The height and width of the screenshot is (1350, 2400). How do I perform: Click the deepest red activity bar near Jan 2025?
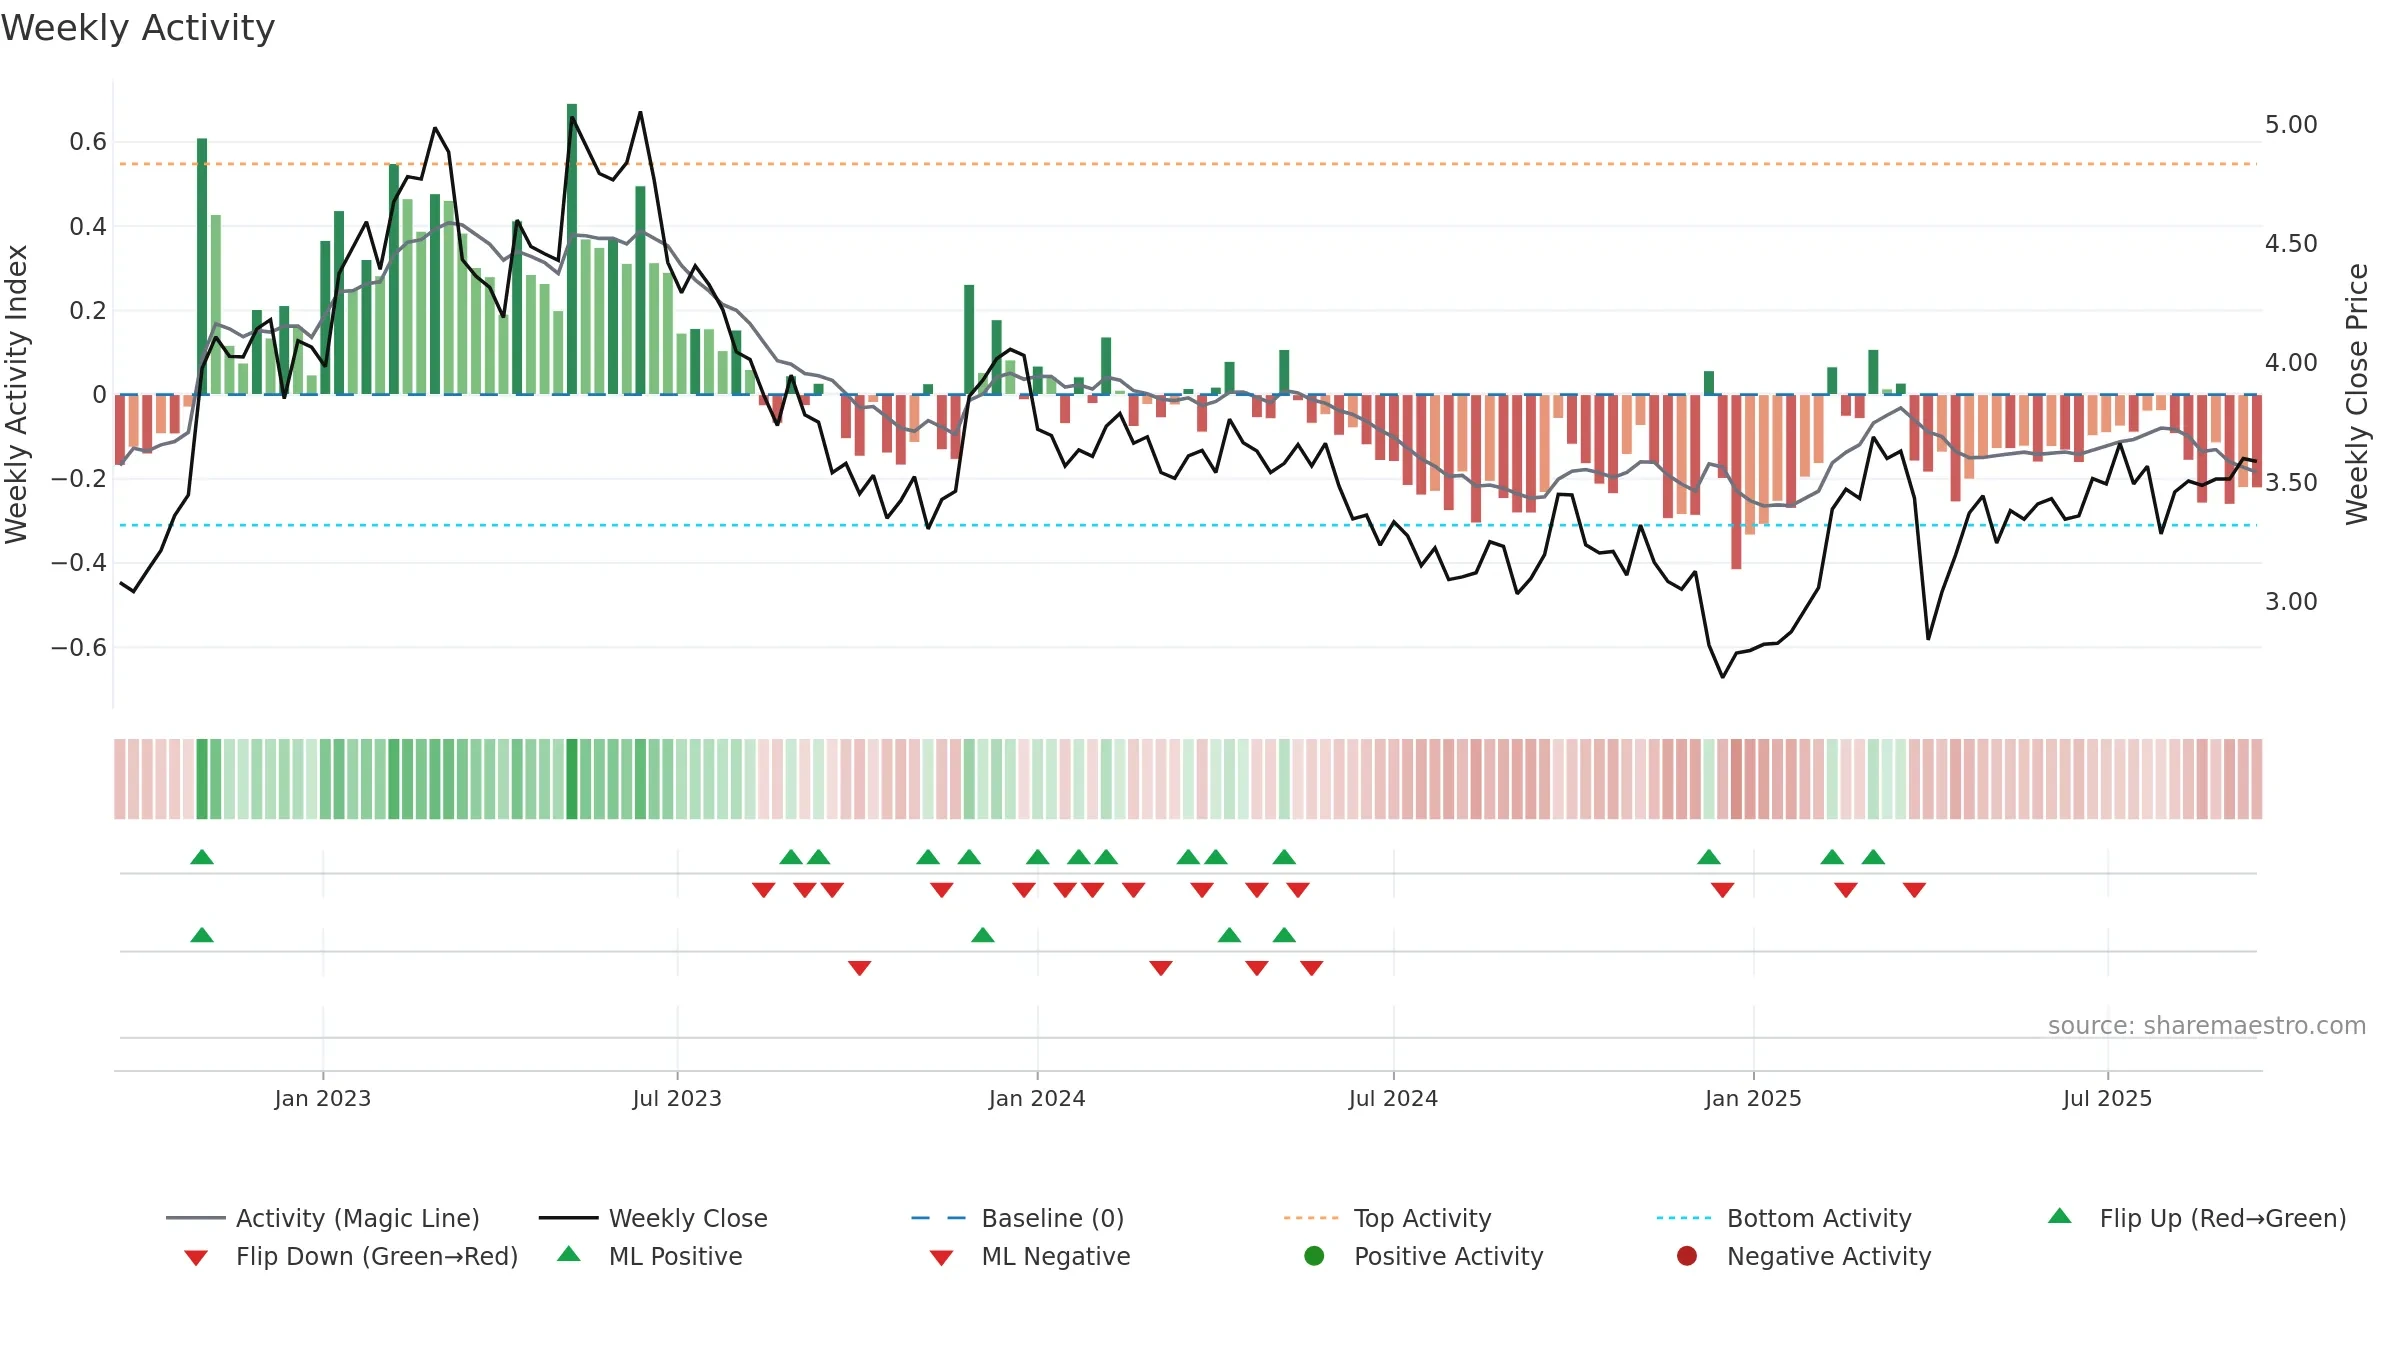point(1736,482)
